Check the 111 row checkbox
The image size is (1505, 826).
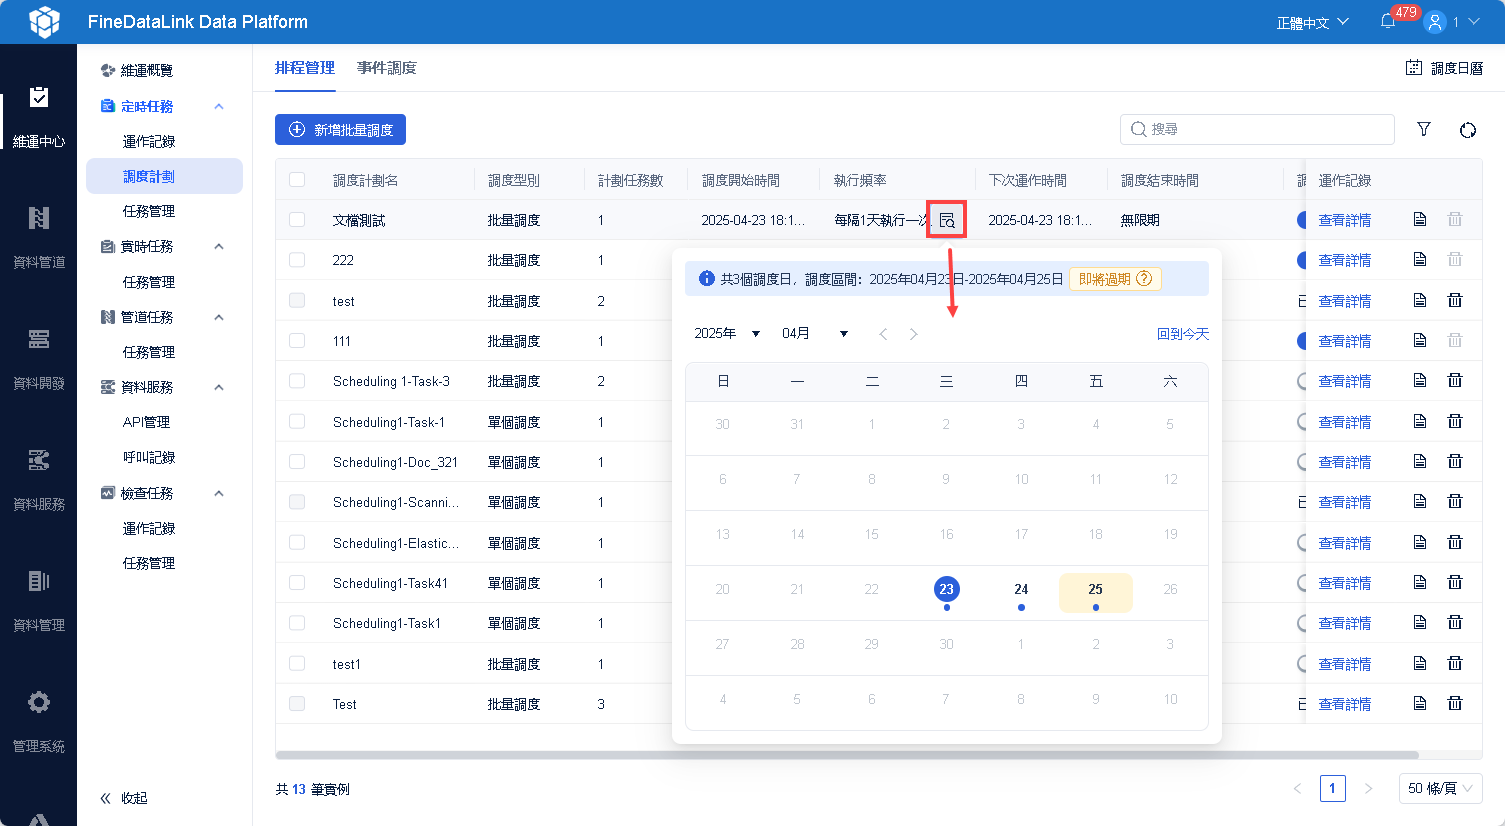(x=297, y=341)
